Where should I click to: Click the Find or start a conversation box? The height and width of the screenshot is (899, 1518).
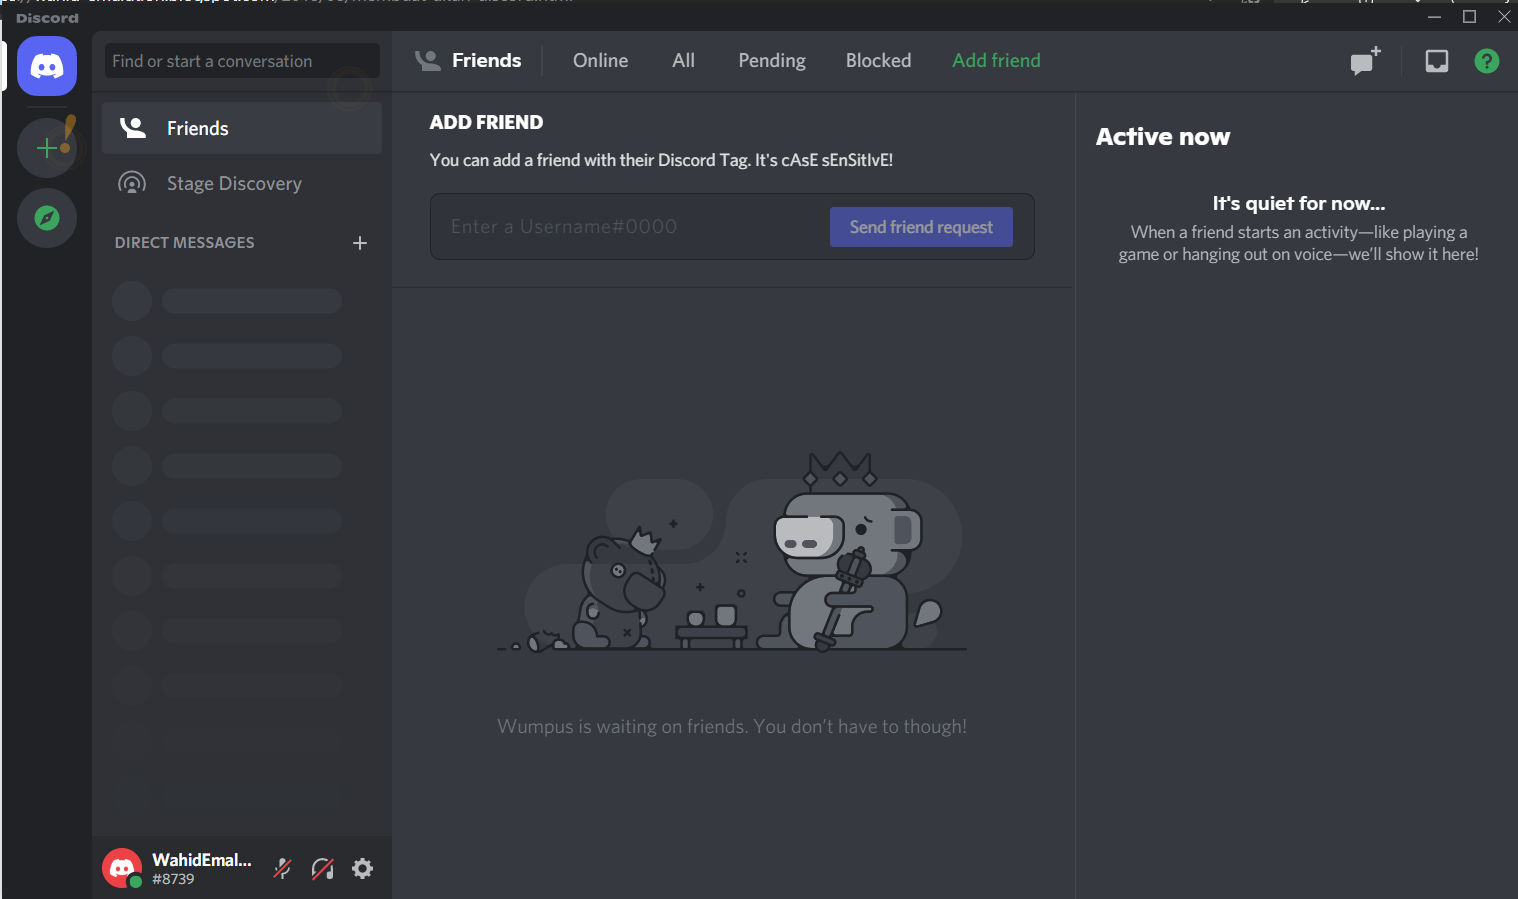[x=242, y=61]
